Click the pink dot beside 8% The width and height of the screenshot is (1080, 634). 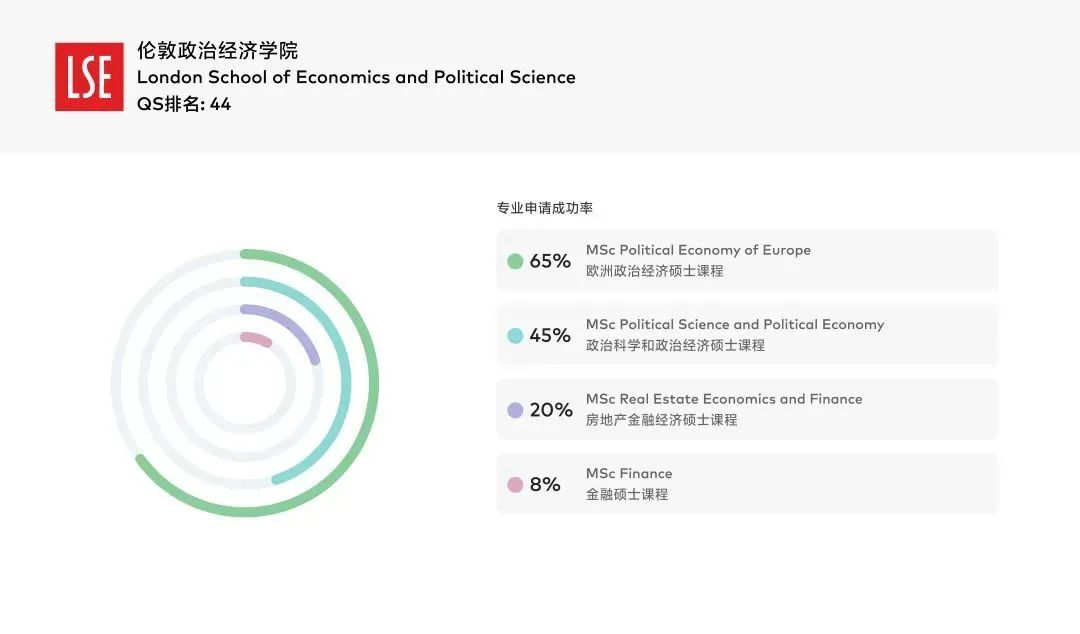point(516,485)
